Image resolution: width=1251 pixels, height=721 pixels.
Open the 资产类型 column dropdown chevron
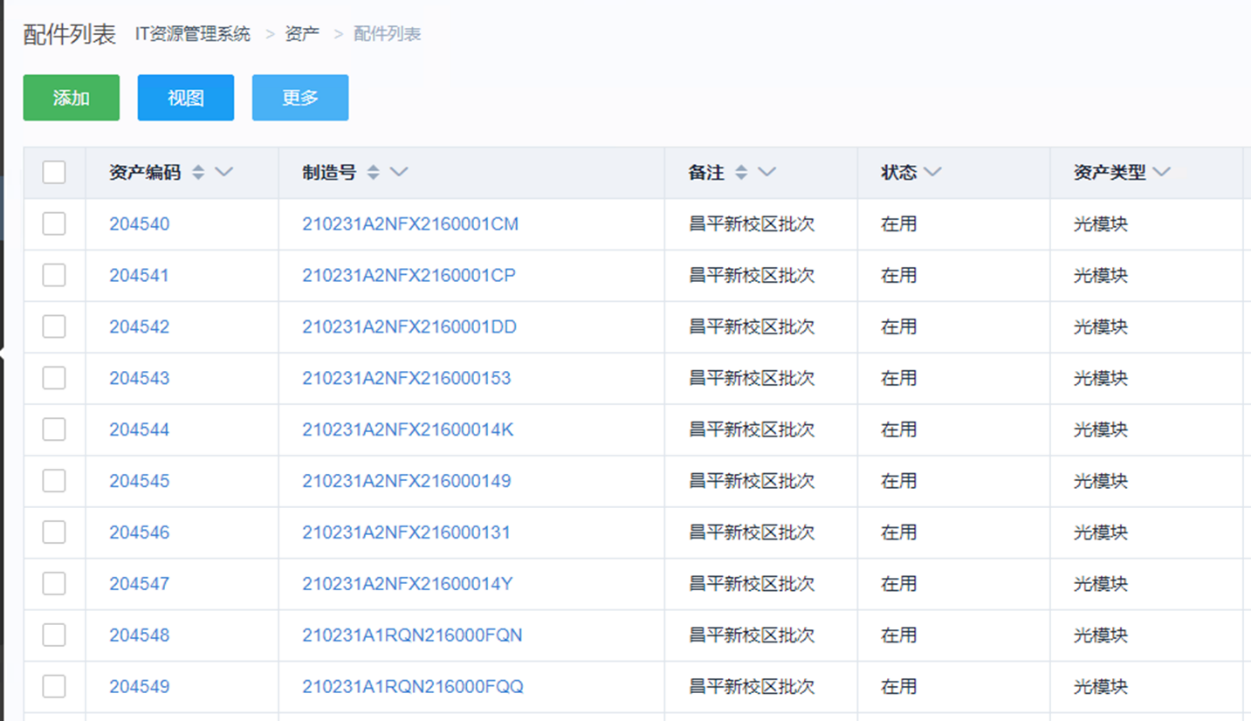point(1161,172)
